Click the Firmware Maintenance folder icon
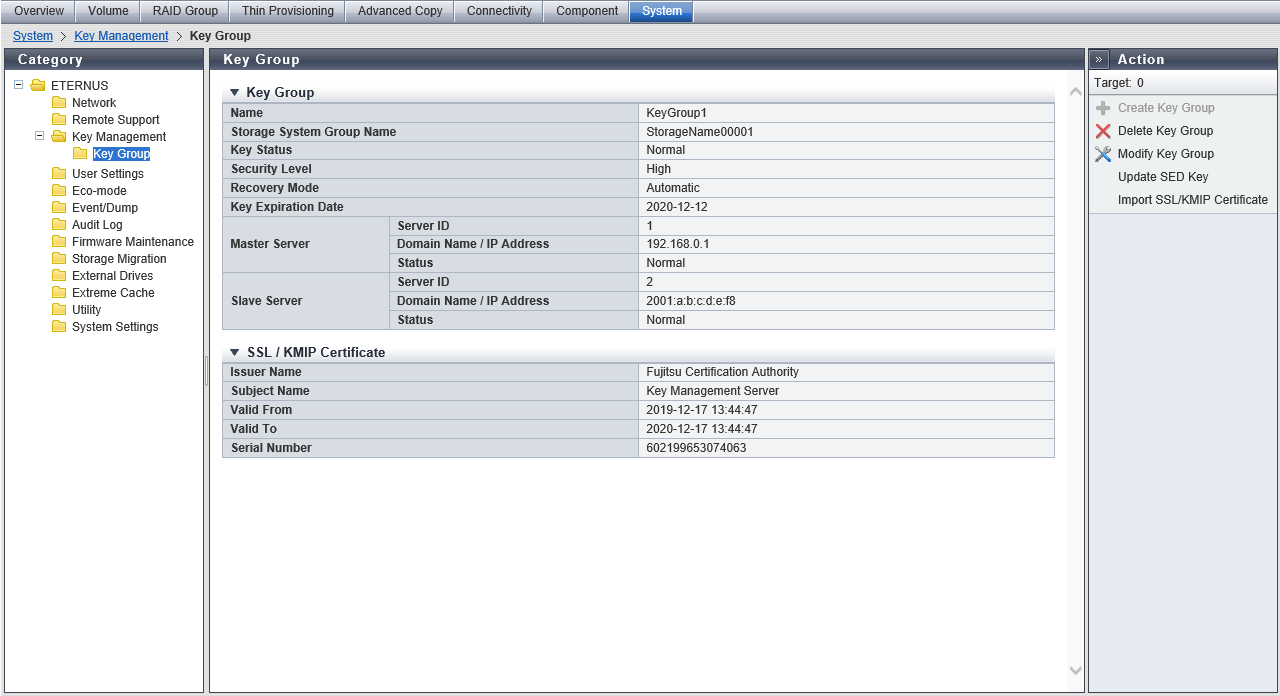This screenshot has width=1280, height=696. [x=59, y=242]
